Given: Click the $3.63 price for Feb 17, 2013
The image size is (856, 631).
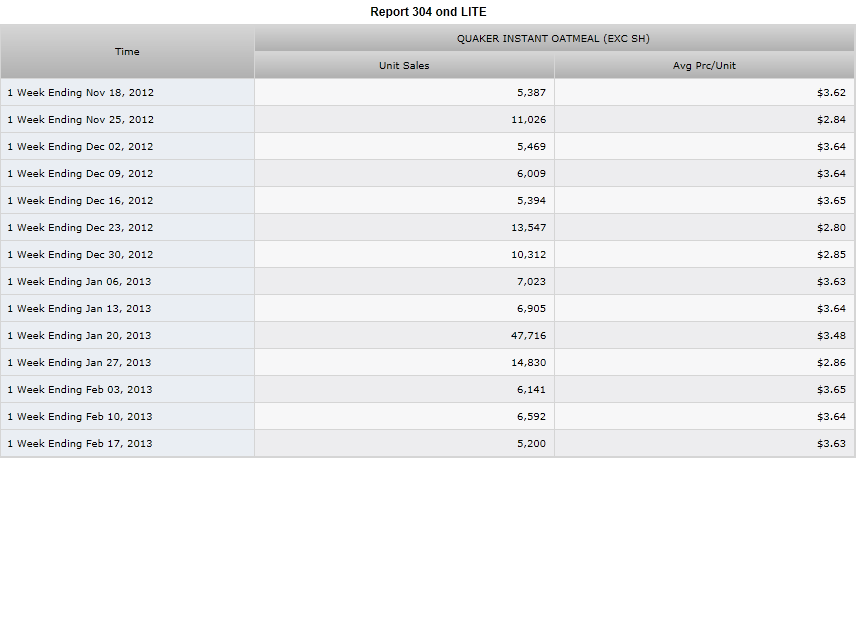Looking at the screenshot, I should (831, 444).
